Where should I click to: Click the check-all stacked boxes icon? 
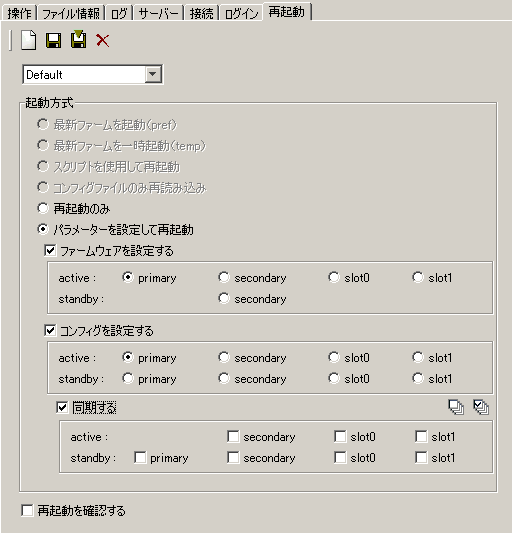coord(481,407)
